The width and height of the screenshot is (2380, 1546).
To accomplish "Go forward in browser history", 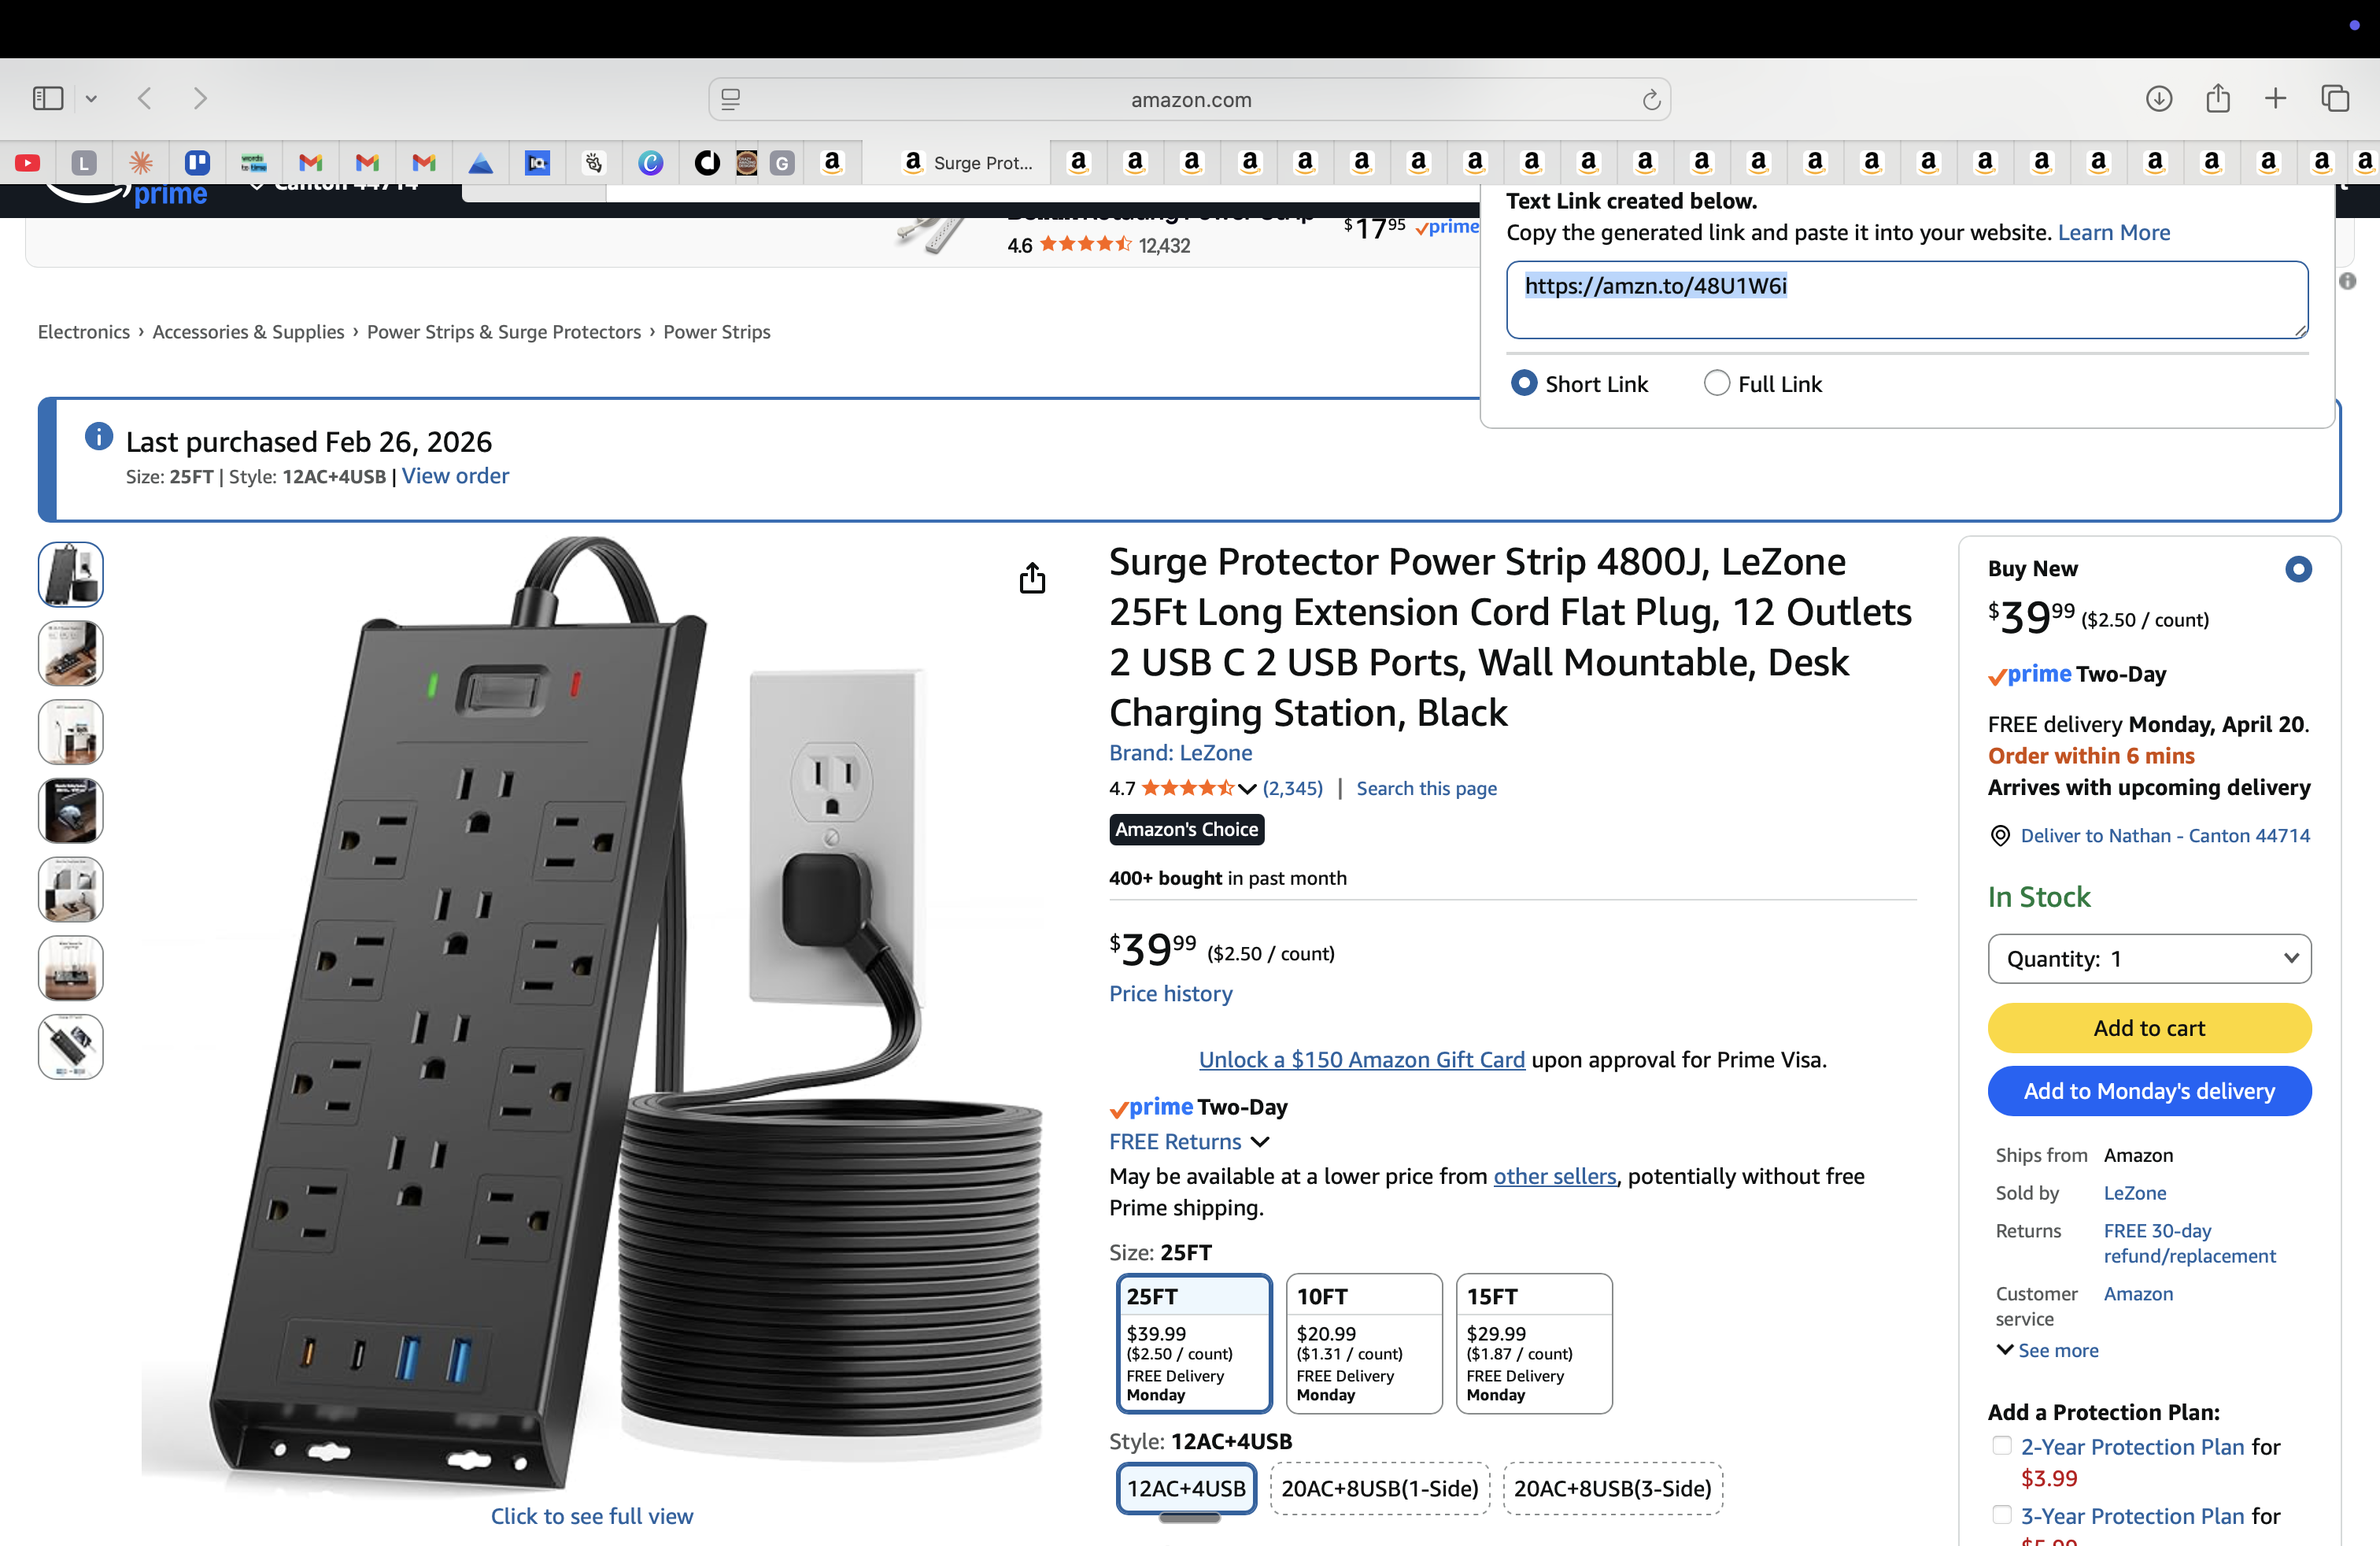I will [200, 98].
